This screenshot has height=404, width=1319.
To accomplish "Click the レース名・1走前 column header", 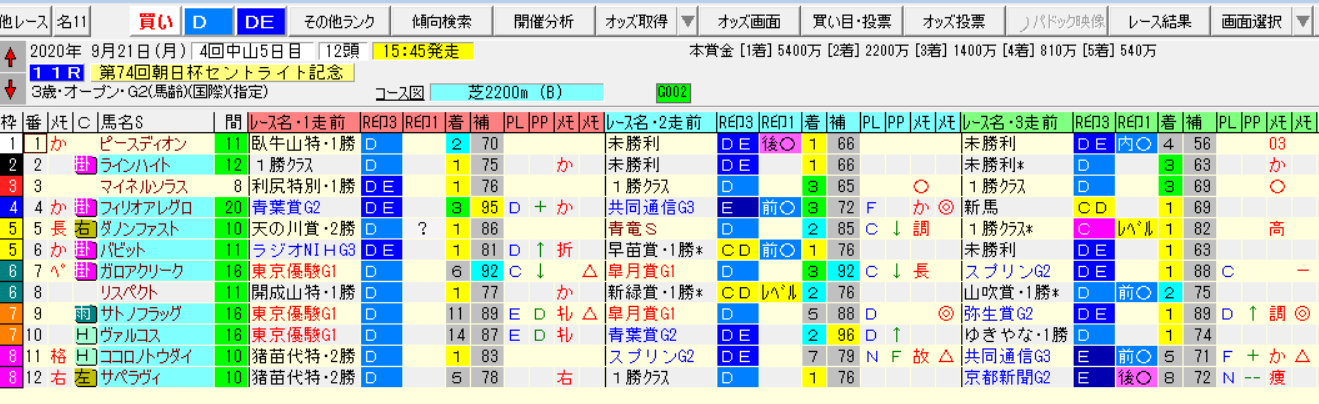I will [x=303, y=123].
